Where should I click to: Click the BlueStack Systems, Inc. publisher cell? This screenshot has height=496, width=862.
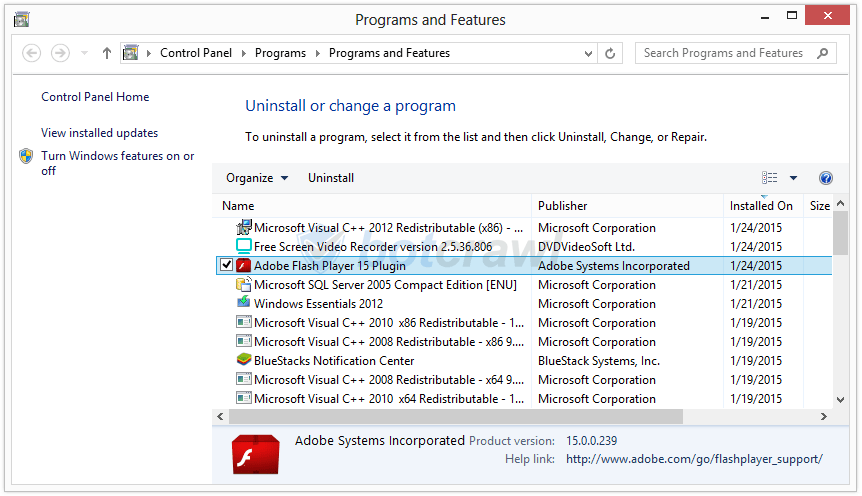coord(599,361)
